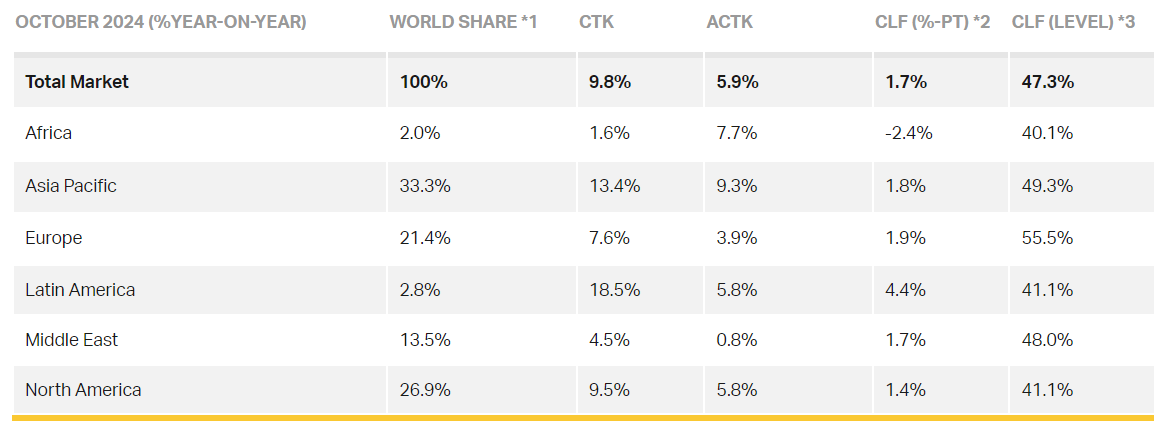Click Asia Pacific's 33.3% world share
The image size is (1154, 427).
pyautogui.click(x=425, y=185)
